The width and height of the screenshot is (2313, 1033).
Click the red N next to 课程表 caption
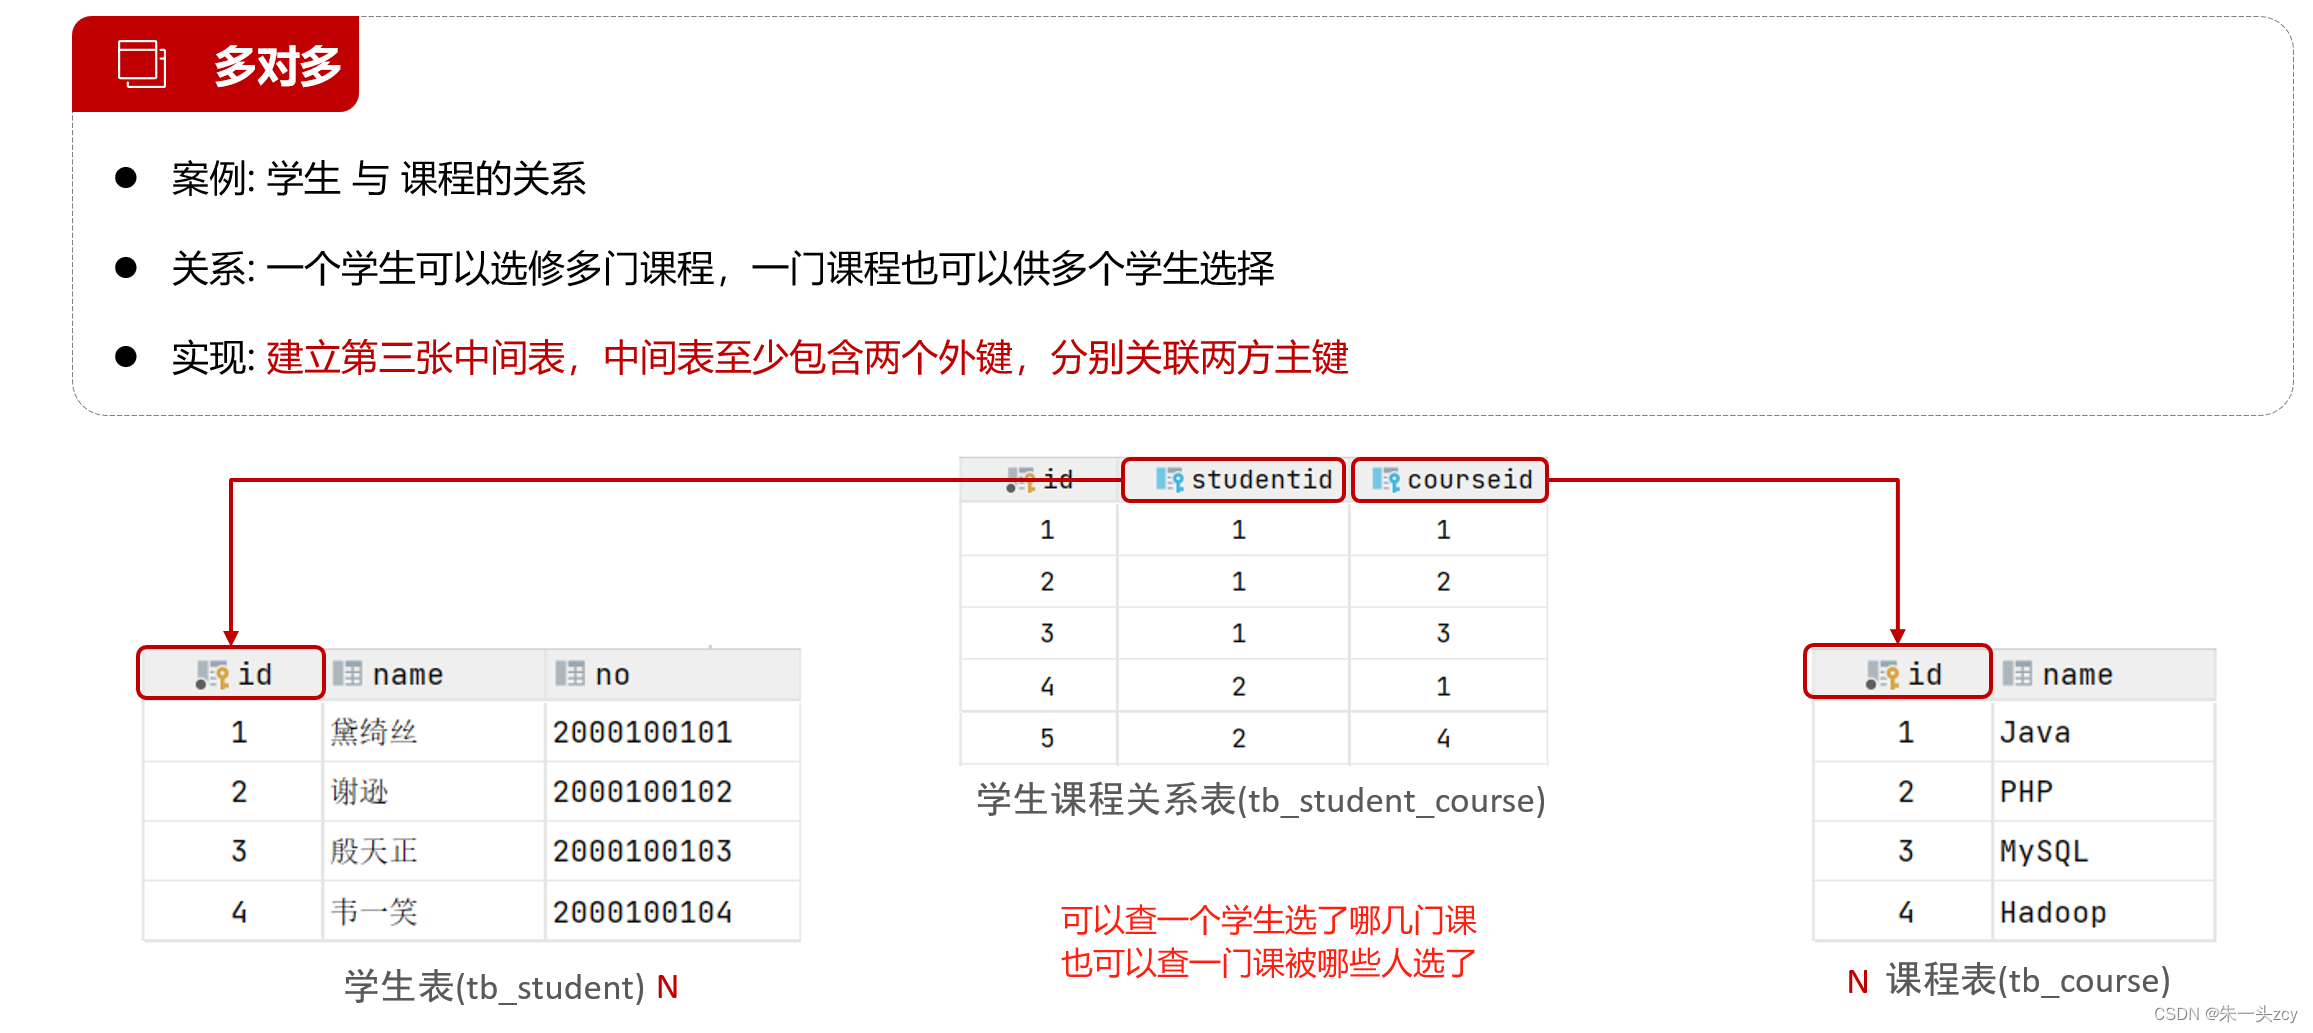1857,982
